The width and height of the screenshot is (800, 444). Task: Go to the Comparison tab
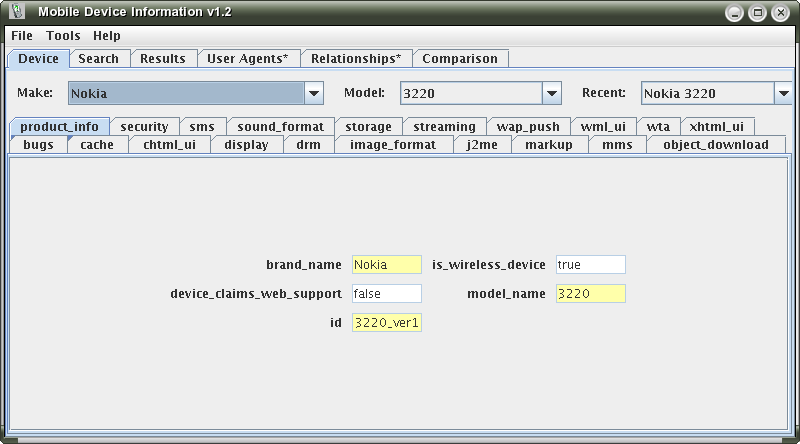[x=460, y=59]
